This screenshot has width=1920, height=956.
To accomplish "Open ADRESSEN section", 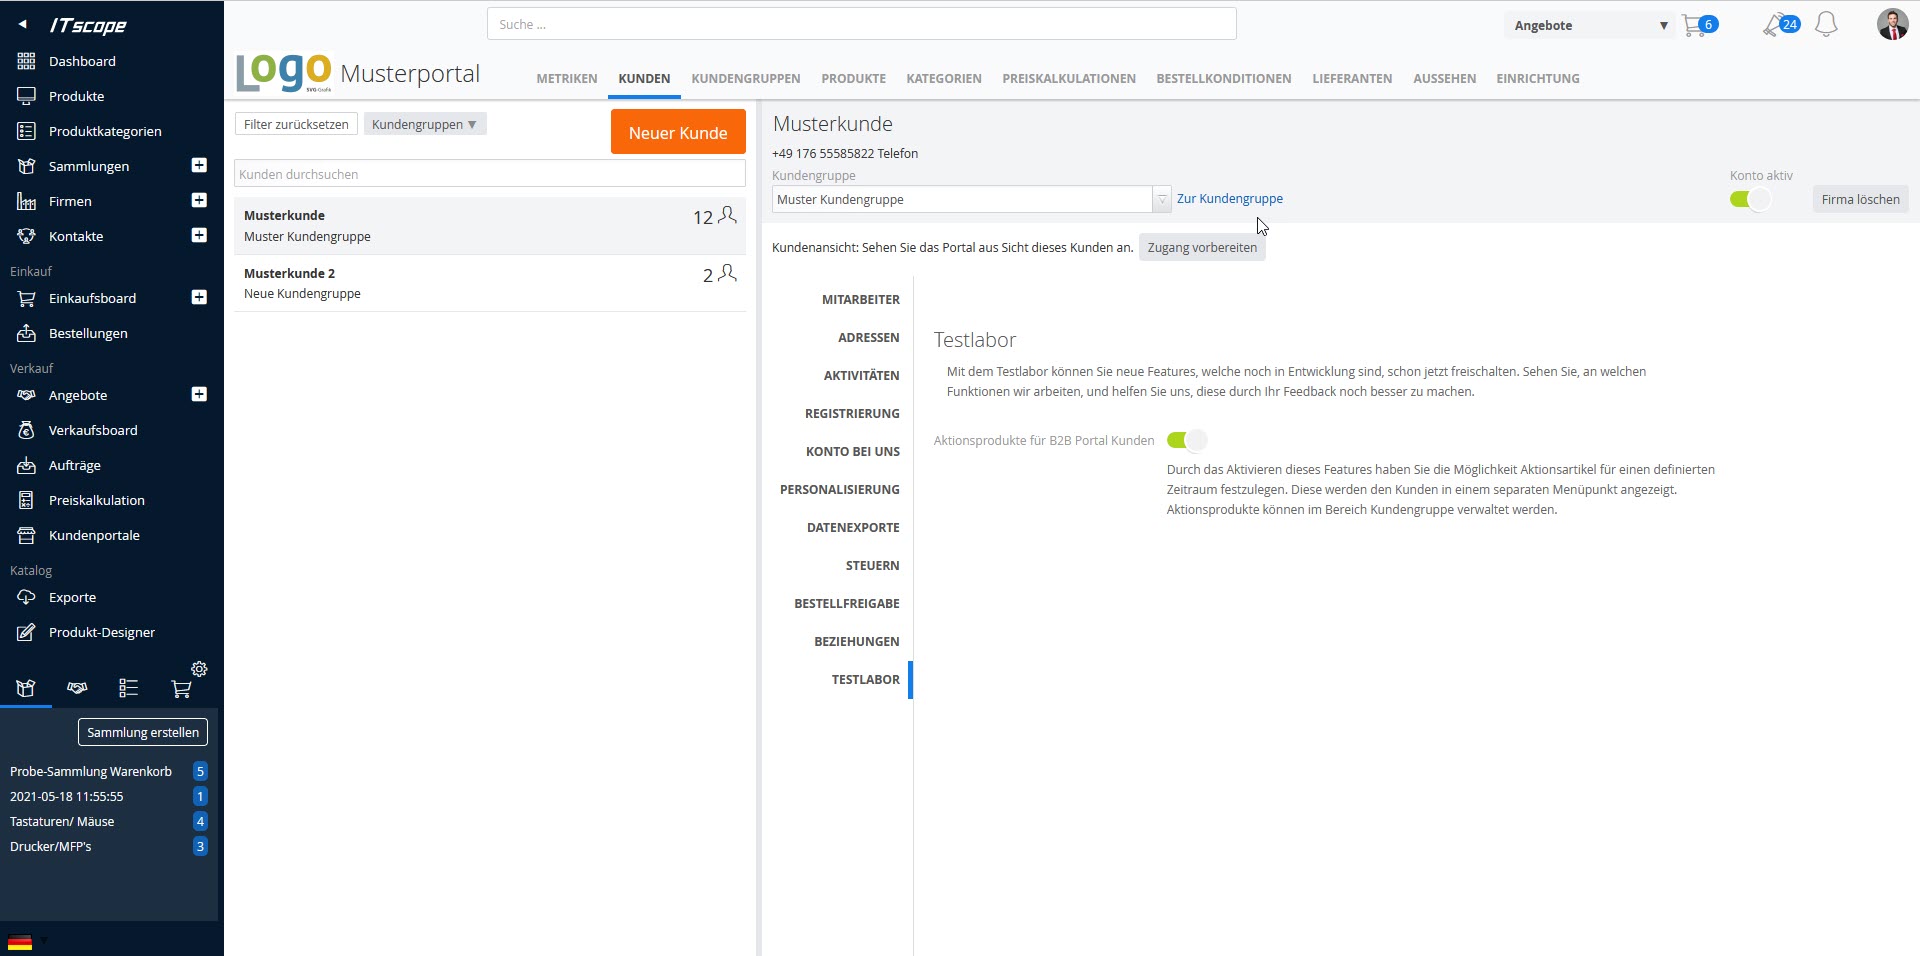I will pyautogui.click(x=868, y=337).
